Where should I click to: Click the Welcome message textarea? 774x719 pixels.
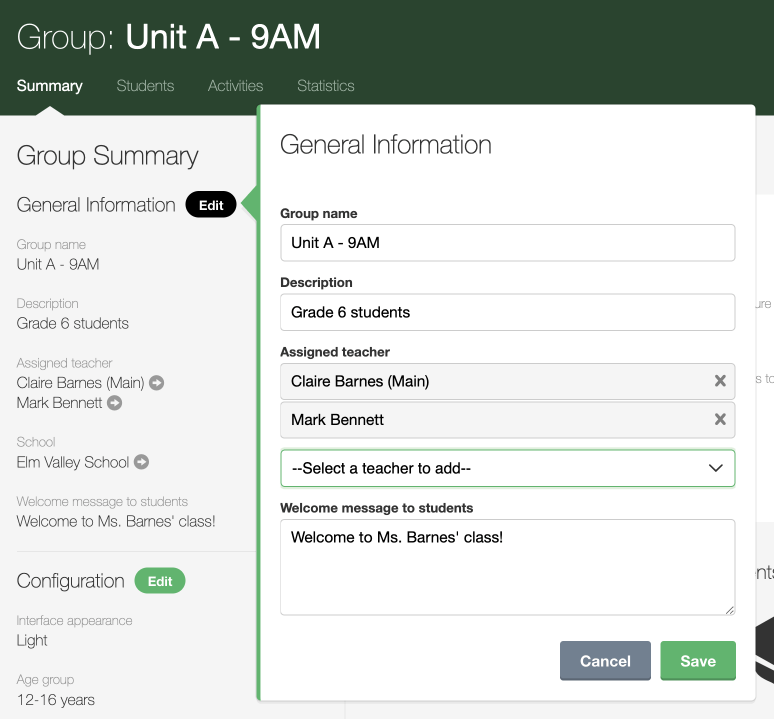point(507,566)
